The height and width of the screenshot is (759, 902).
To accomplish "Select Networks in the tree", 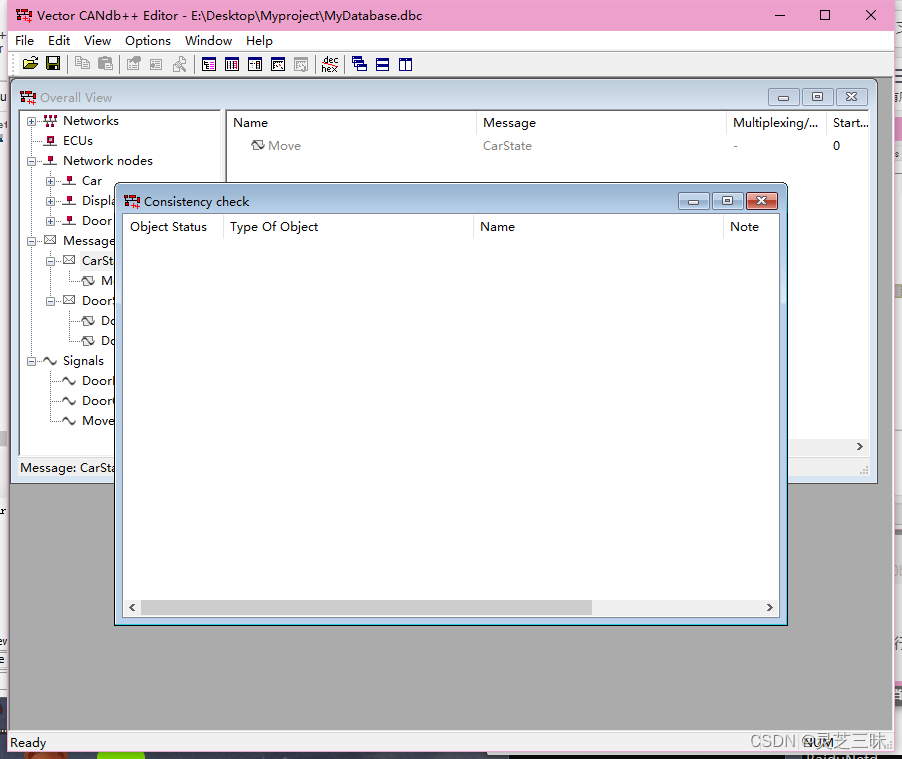I will coord(91,121).
